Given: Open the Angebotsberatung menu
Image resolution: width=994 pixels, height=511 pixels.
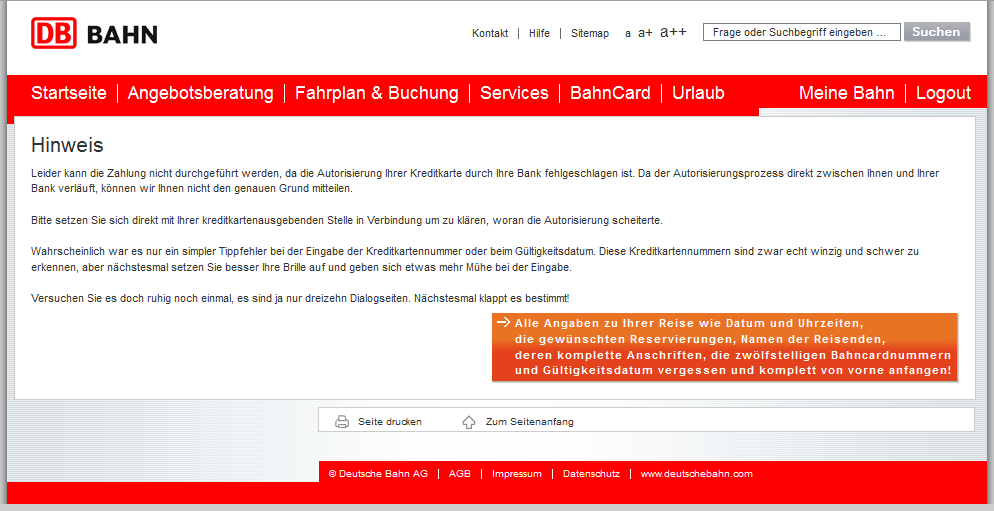Looking at the screenshot, I should [200, 93].
